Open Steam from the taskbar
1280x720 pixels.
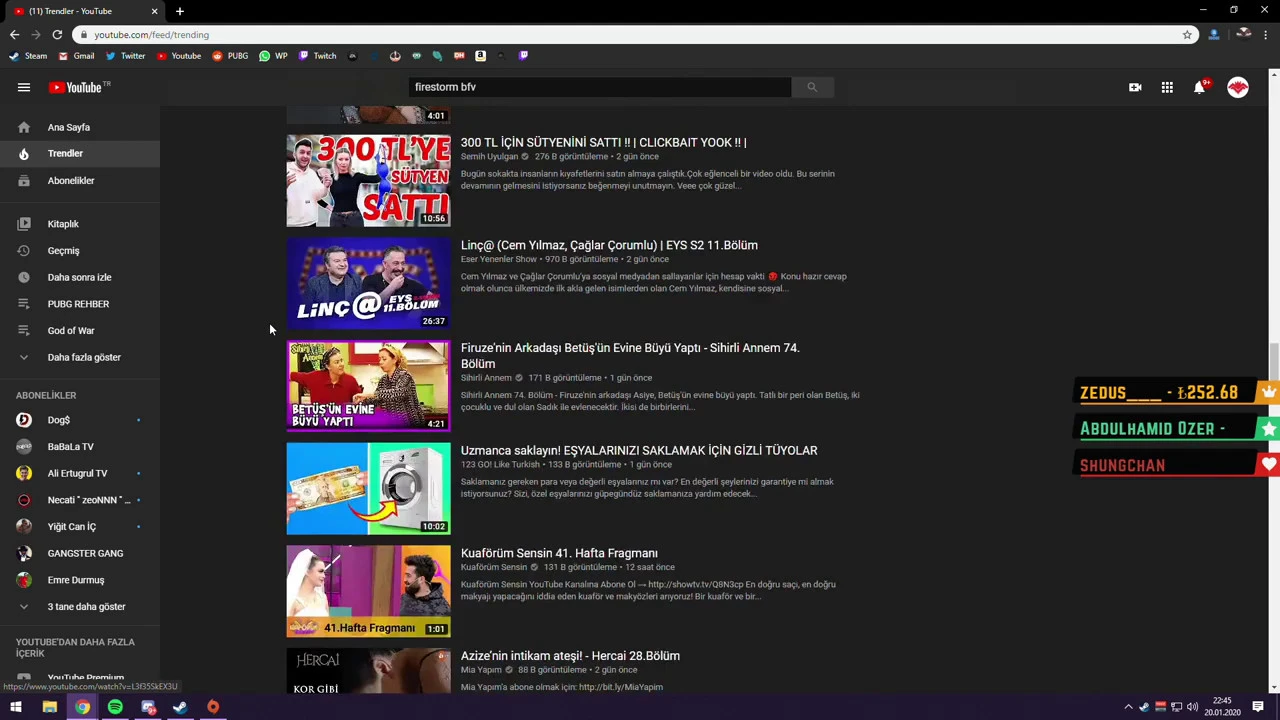click(x=180, y=707)
